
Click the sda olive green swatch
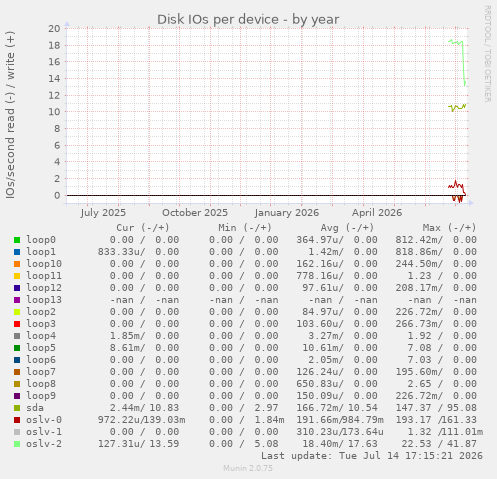pyautogui.click(x=17, y=408)
